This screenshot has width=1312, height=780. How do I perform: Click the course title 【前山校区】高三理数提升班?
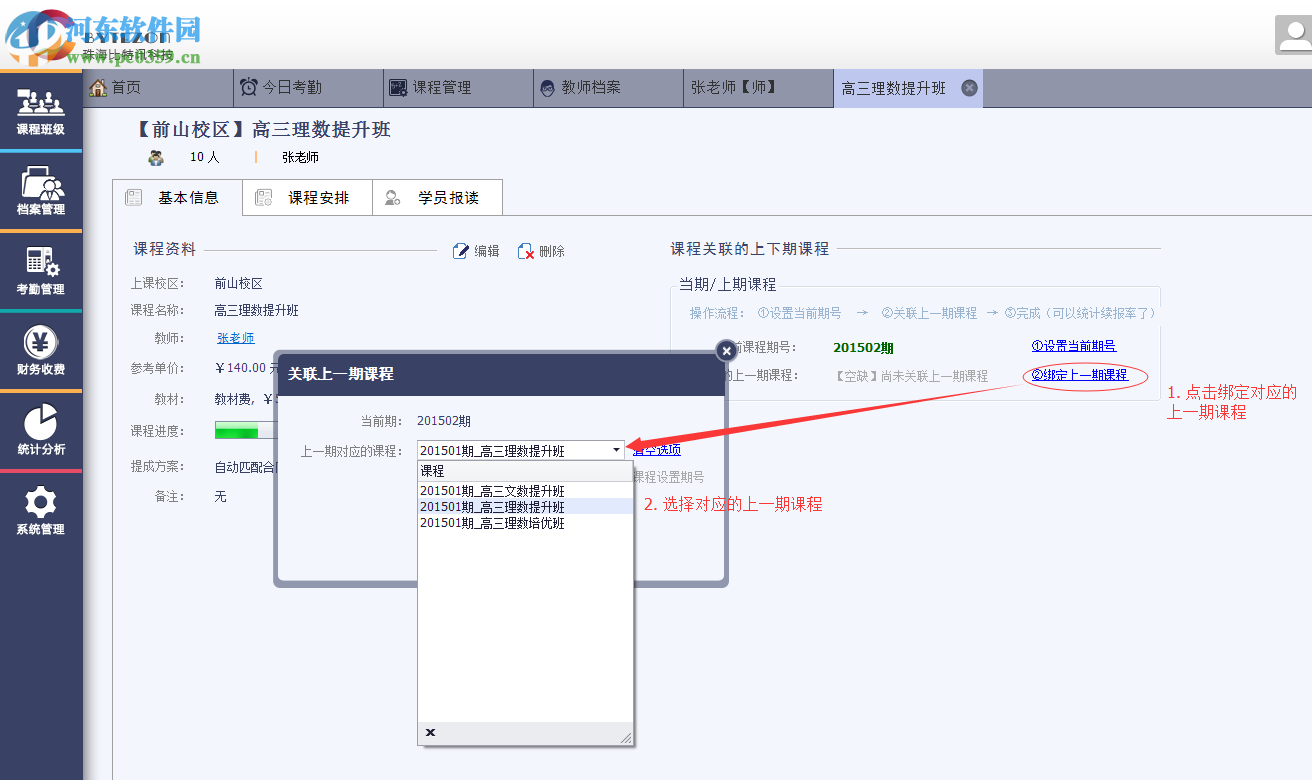point(263,130)
